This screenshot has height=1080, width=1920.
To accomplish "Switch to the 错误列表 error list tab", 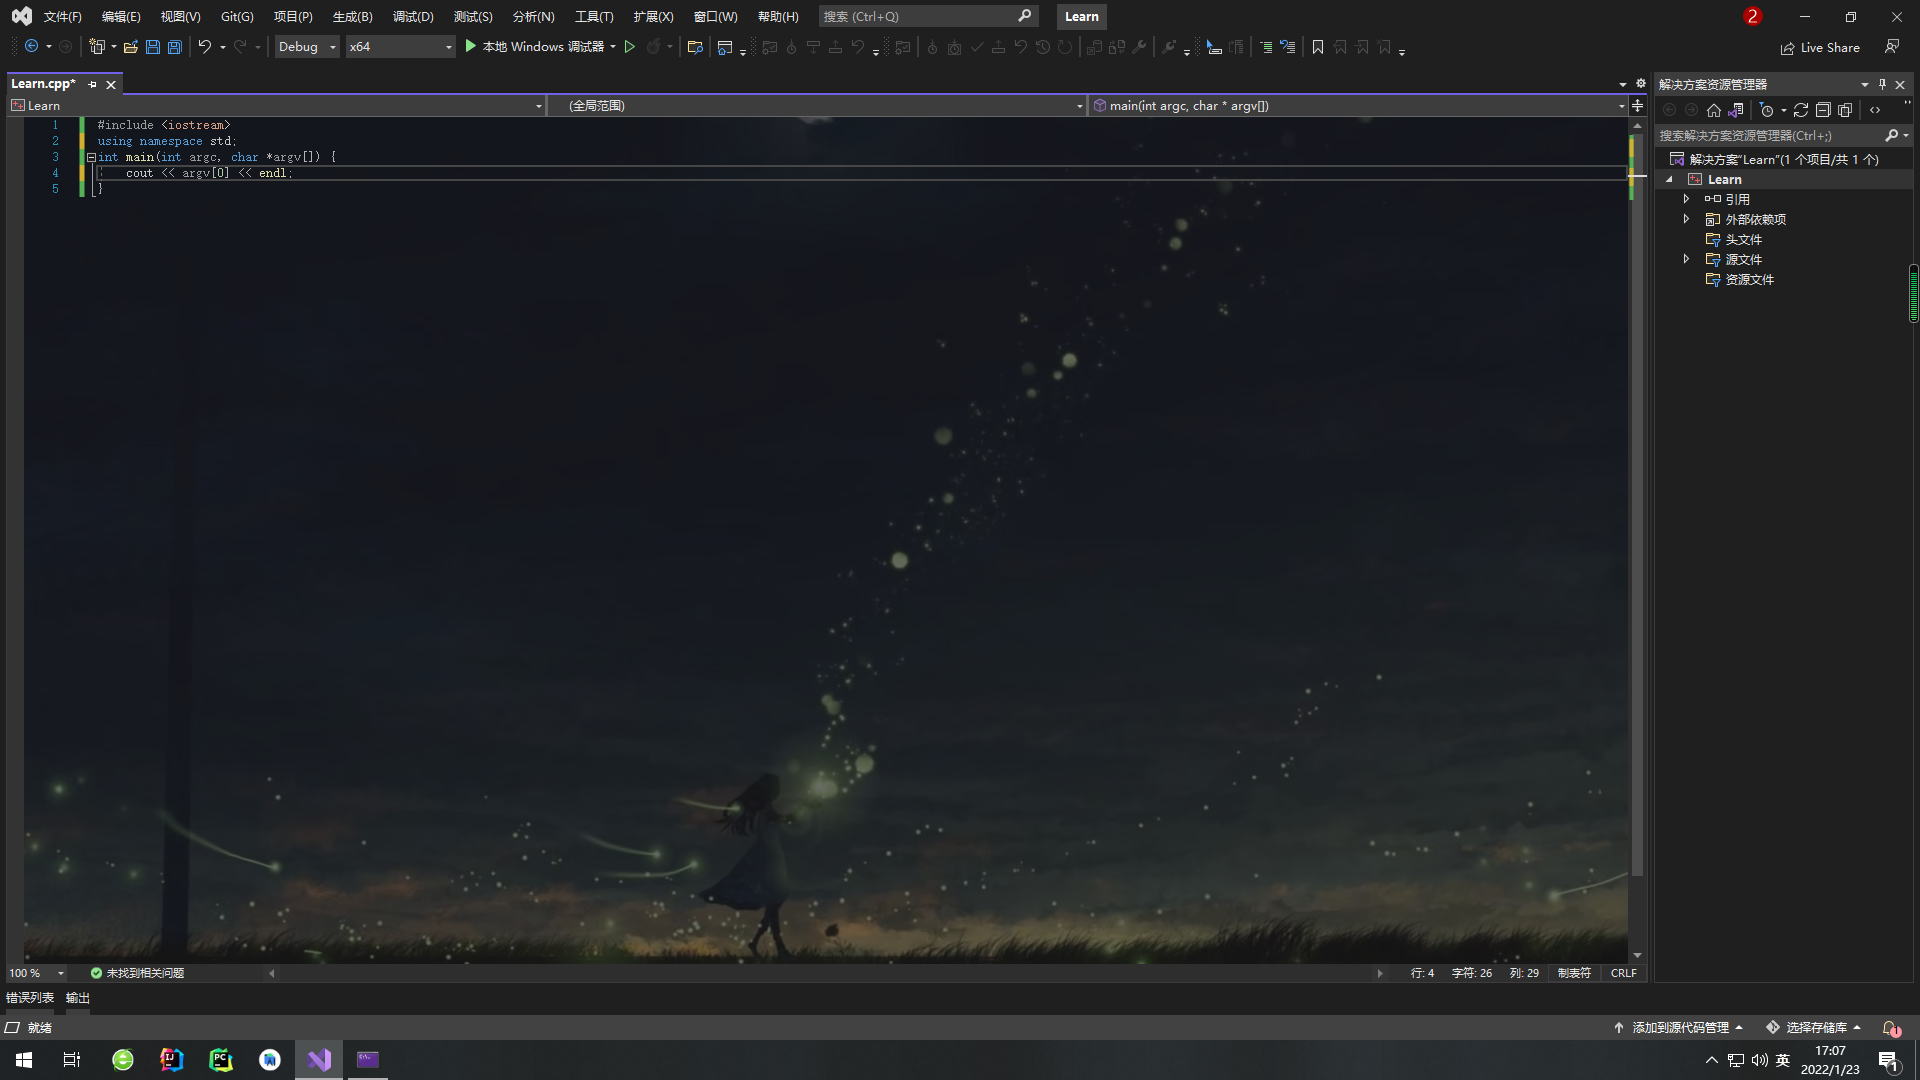I will point(30,998).
